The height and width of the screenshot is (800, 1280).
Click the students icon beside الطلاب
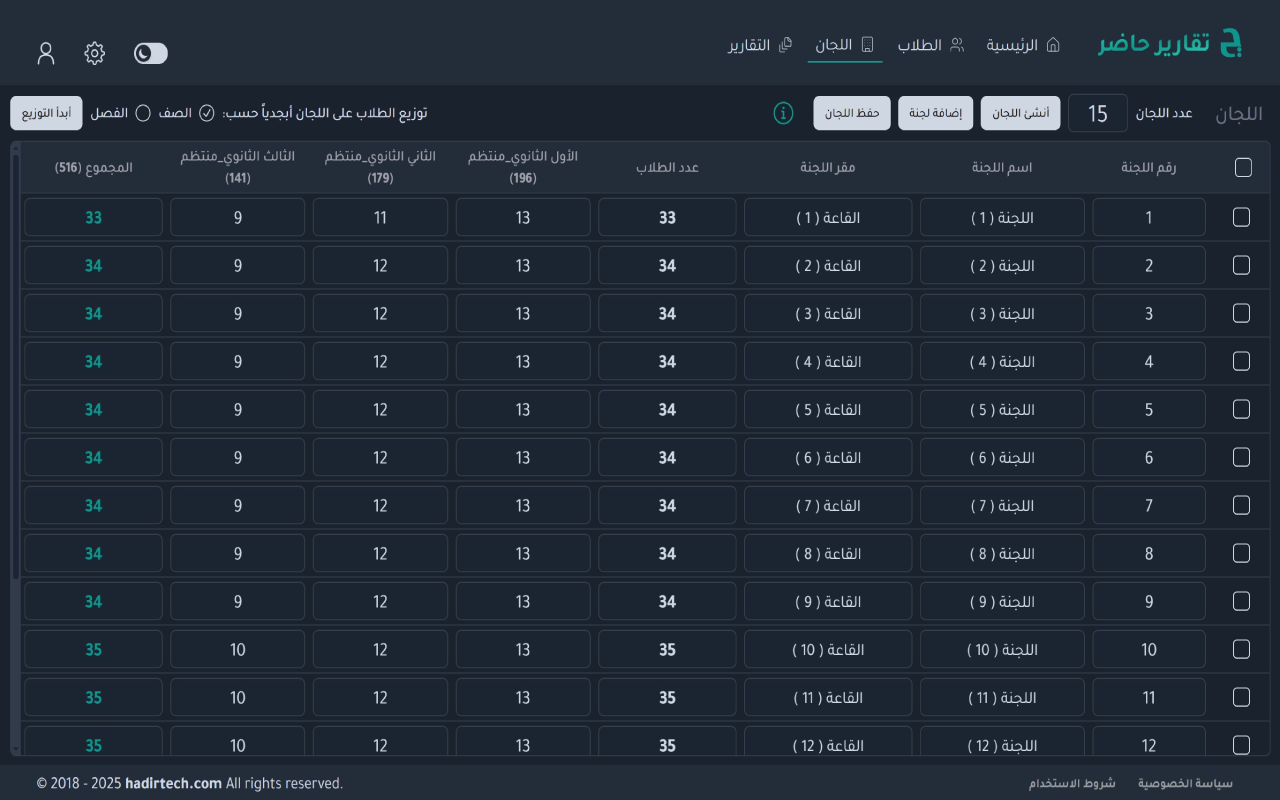pyautogui.click(x=958, y=45)
